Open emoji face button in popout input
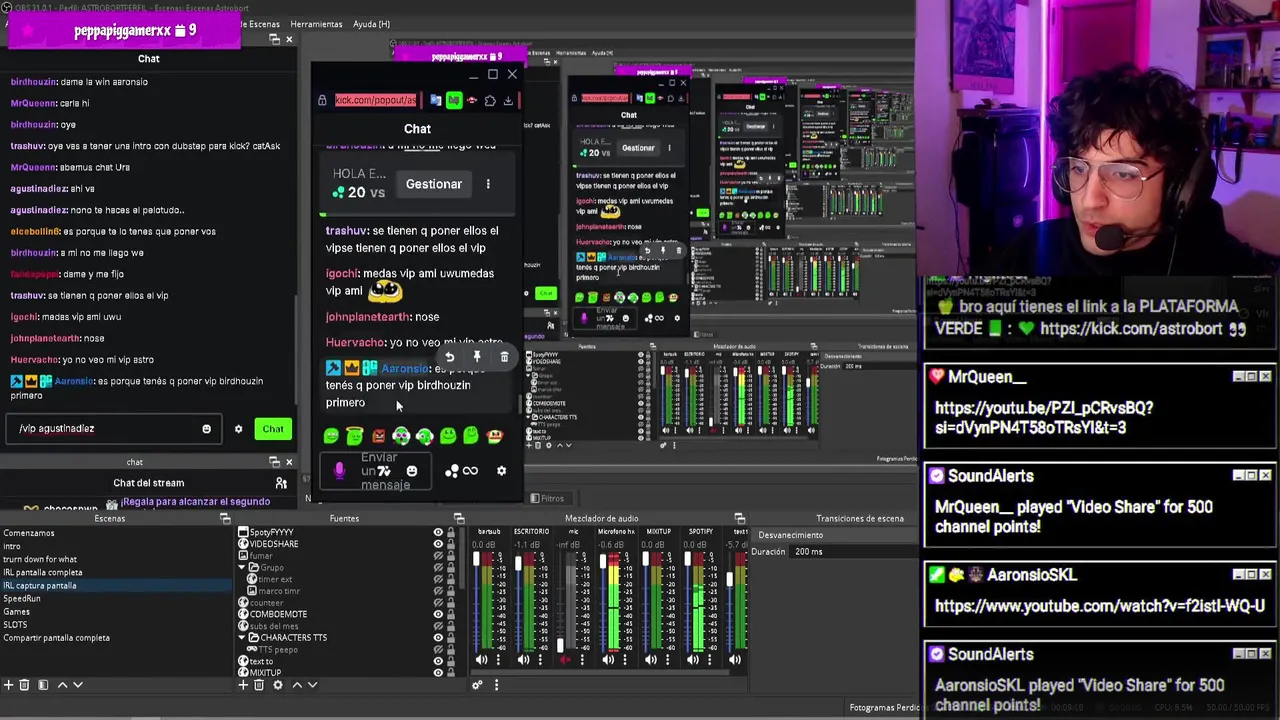Image resolution: width=1280 pixels, height=720 pixels. point(412,471)
